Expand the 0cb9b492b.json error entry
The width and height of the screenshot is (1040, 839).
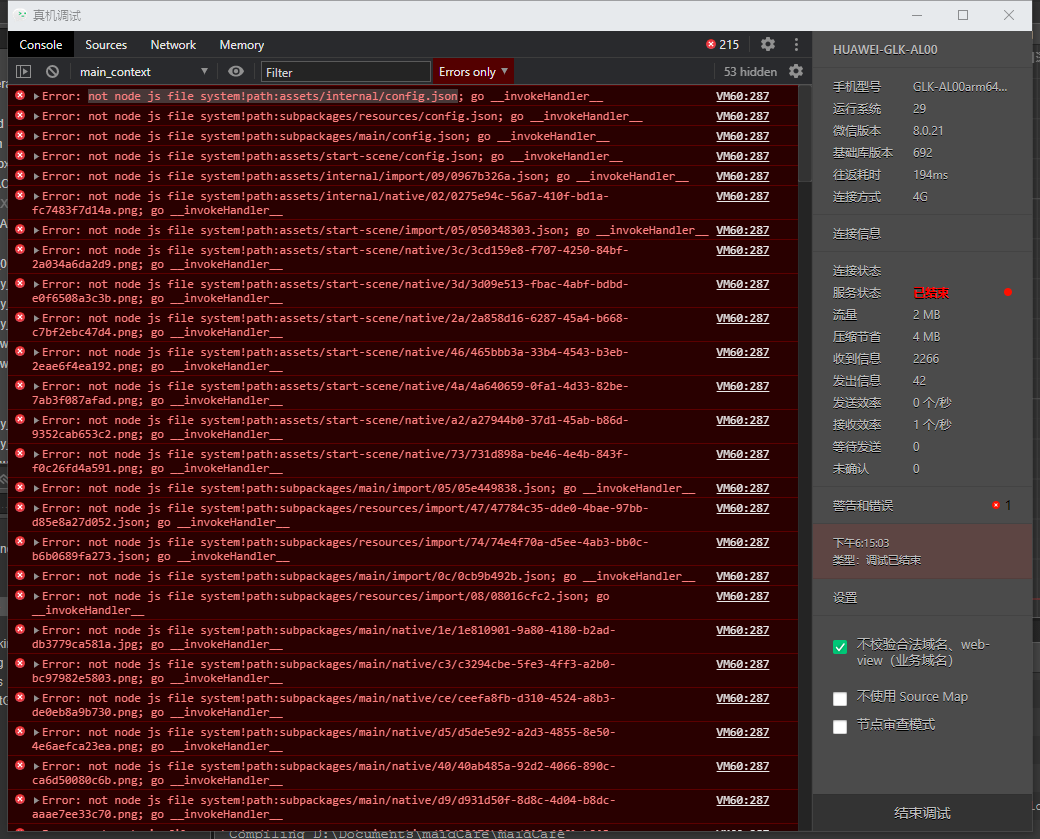36,577
